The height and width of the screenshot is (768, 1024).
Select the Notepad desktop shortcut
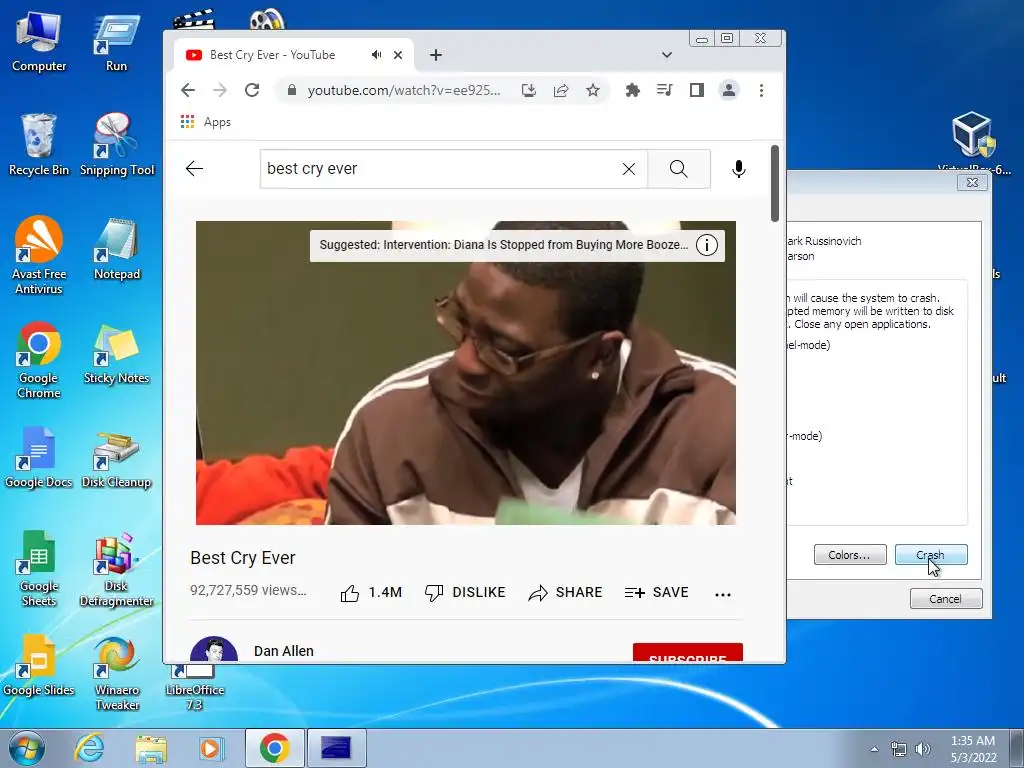pyautogui.click(x=117, y=249)
